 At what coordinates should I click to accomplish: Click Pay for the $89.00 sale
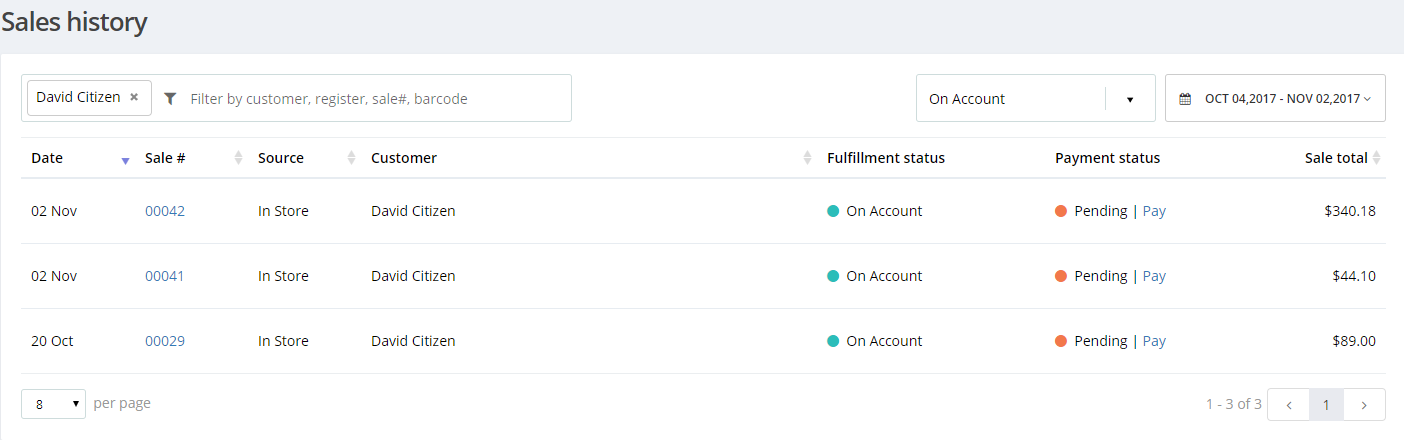pyautogui.click(x=1154, y=341)
